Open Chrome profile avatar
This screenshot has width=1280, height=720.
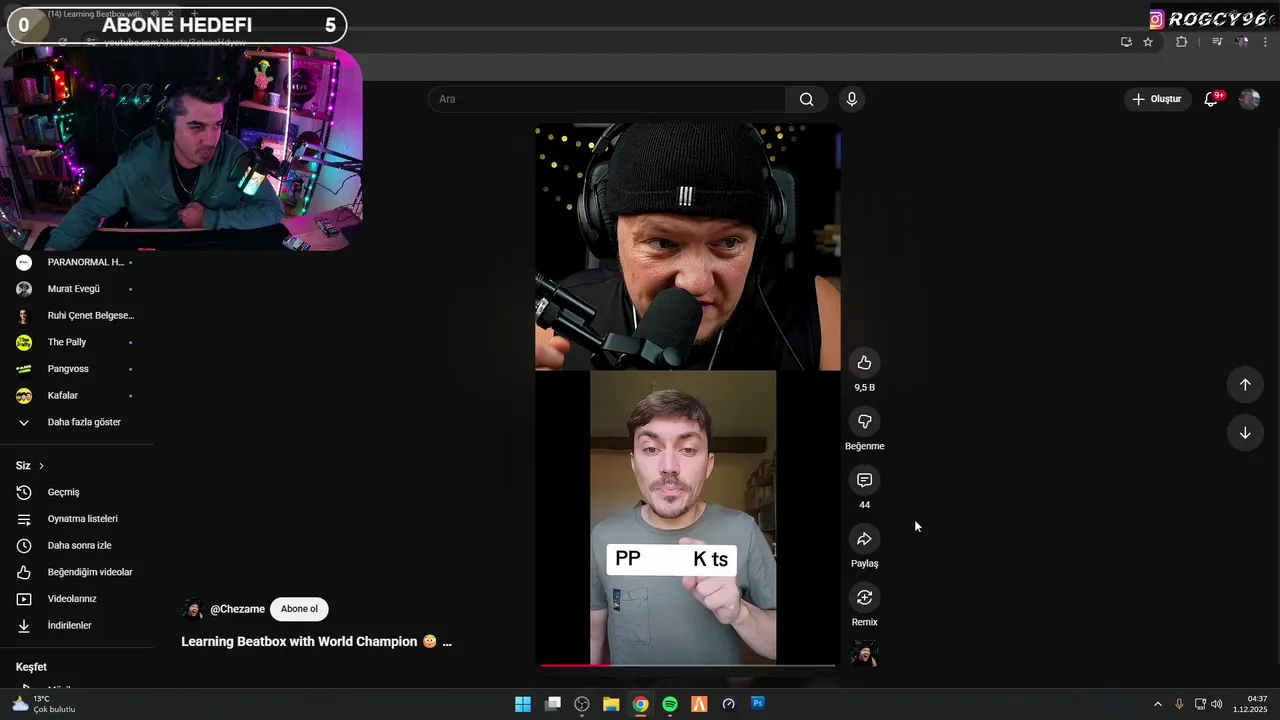[1242, 42]
